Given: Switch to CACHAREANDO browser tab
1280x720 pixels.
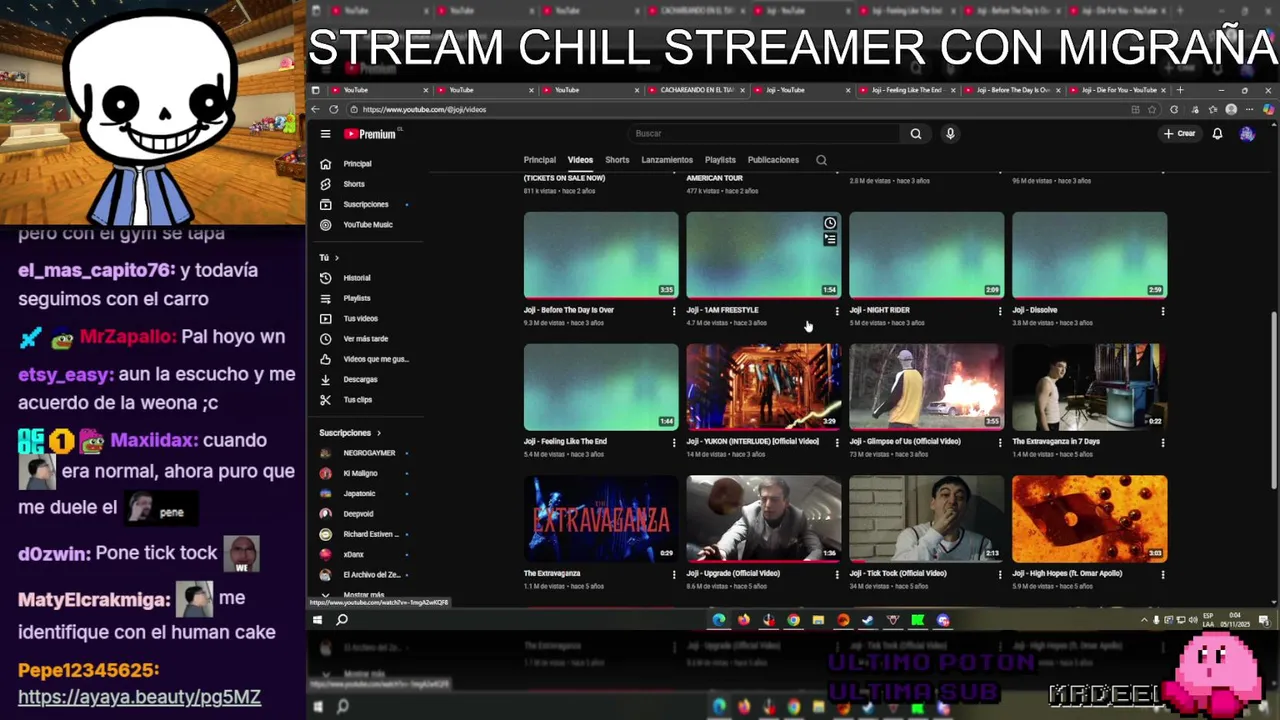Looking at the screenshot, I should click(x=694, y=90).
